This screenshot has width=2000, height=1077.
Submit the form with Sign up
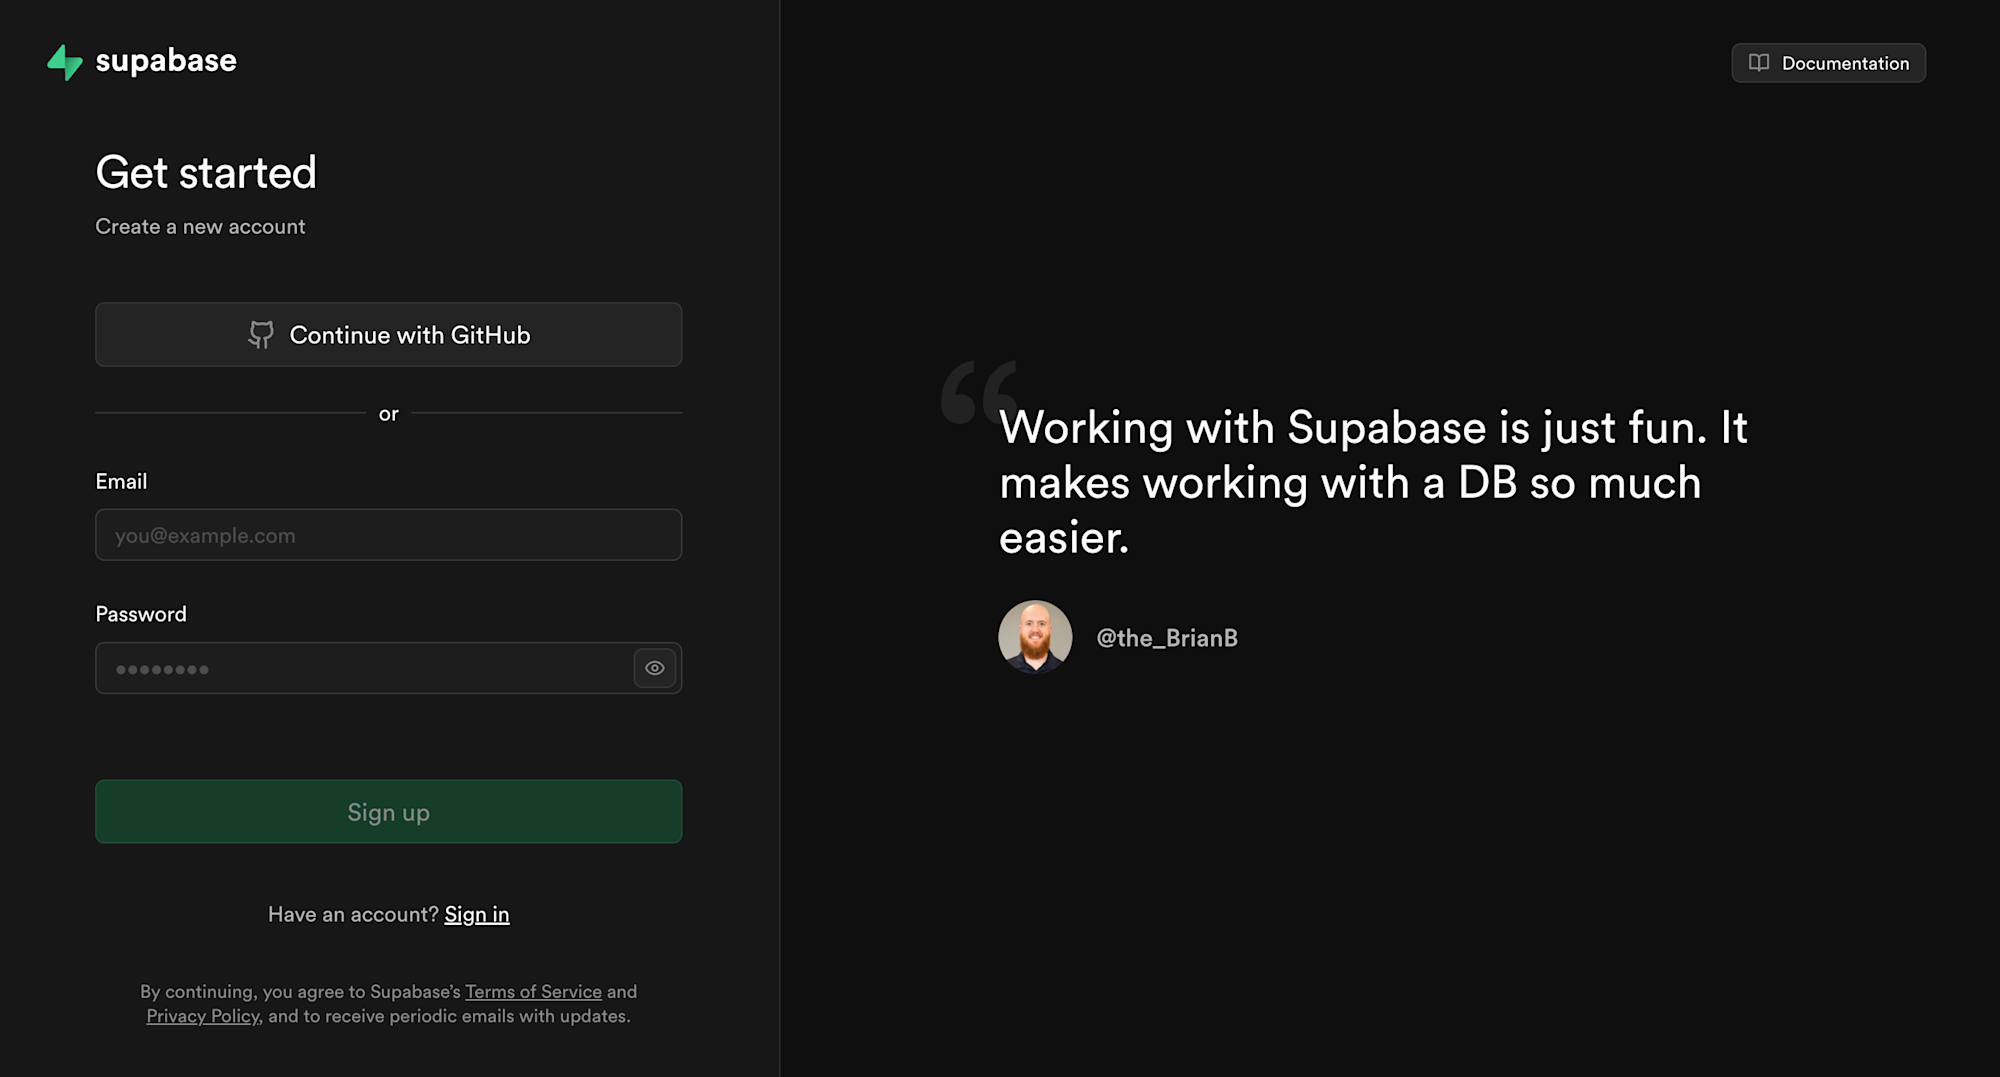pyautogui.click(x=388, y=812)
